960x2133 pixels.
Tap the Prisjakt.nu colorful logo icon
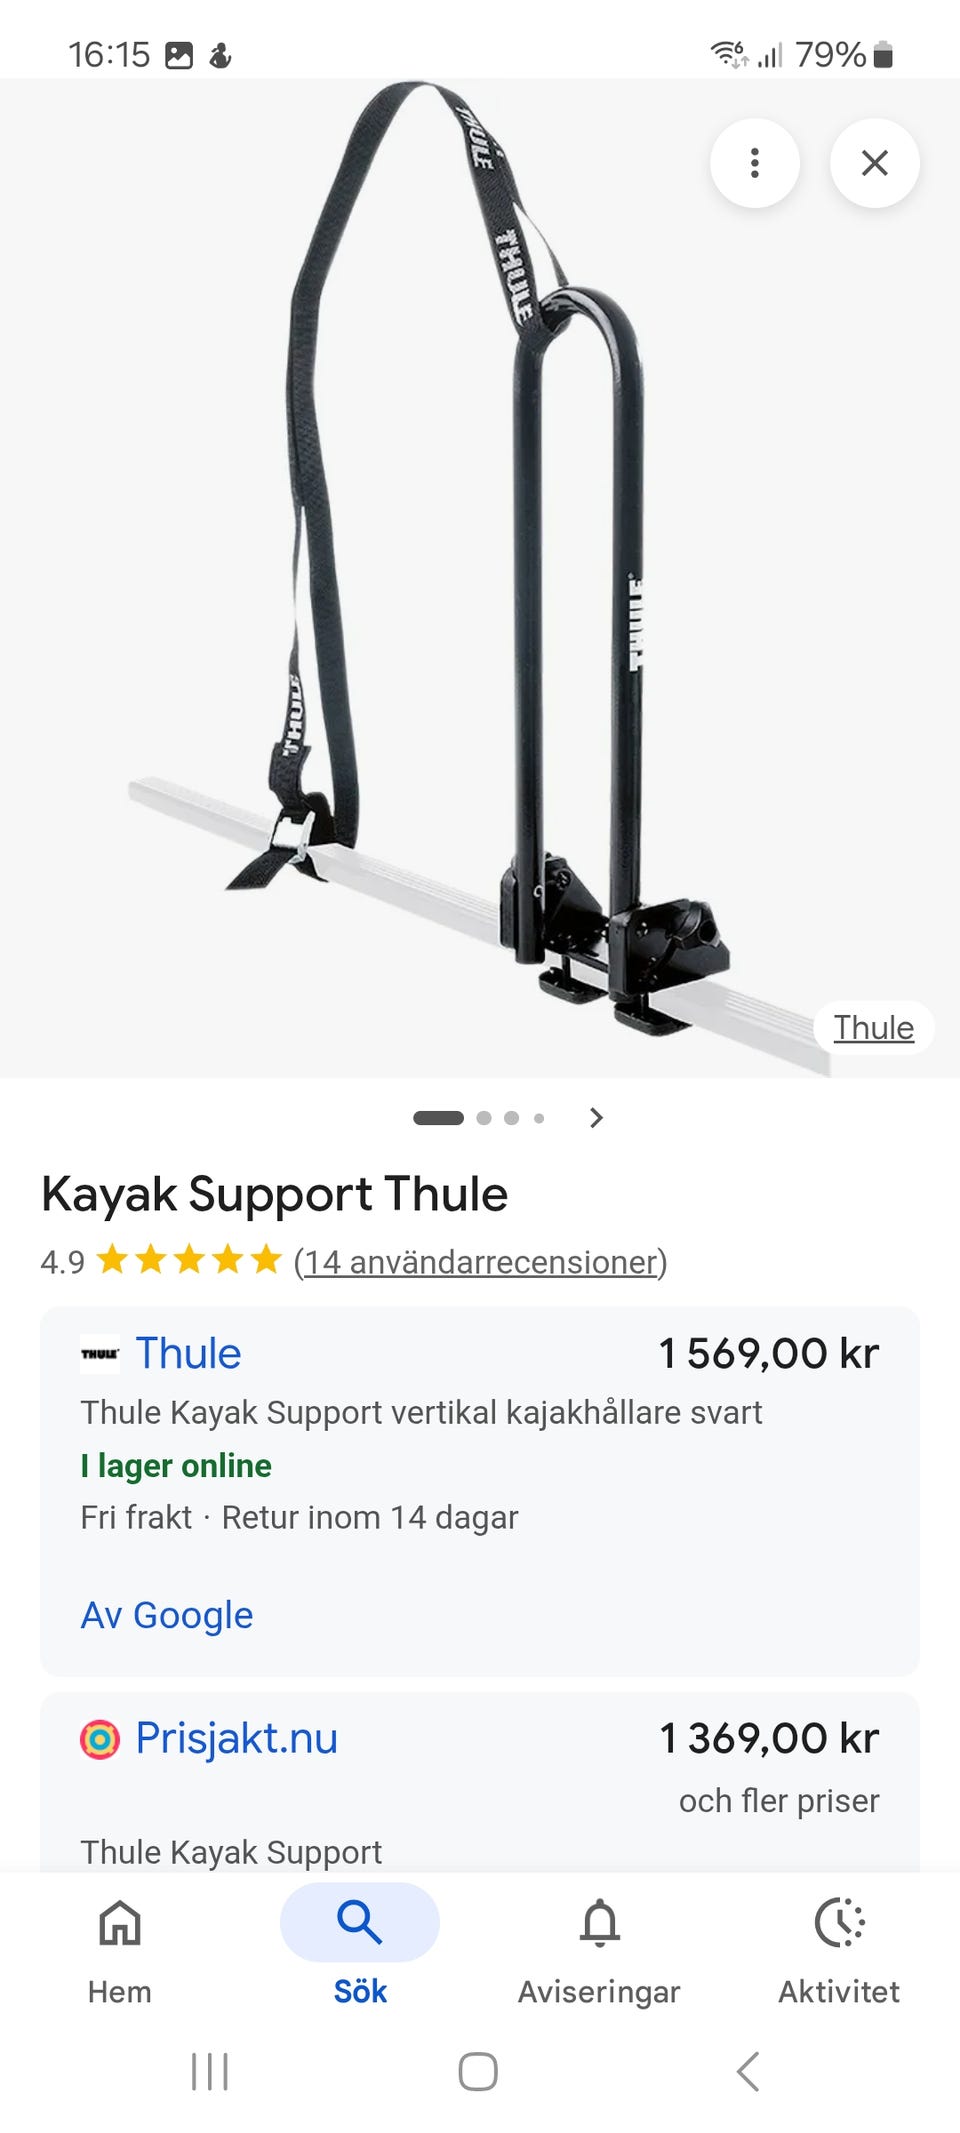click(x=100, y=1739)
